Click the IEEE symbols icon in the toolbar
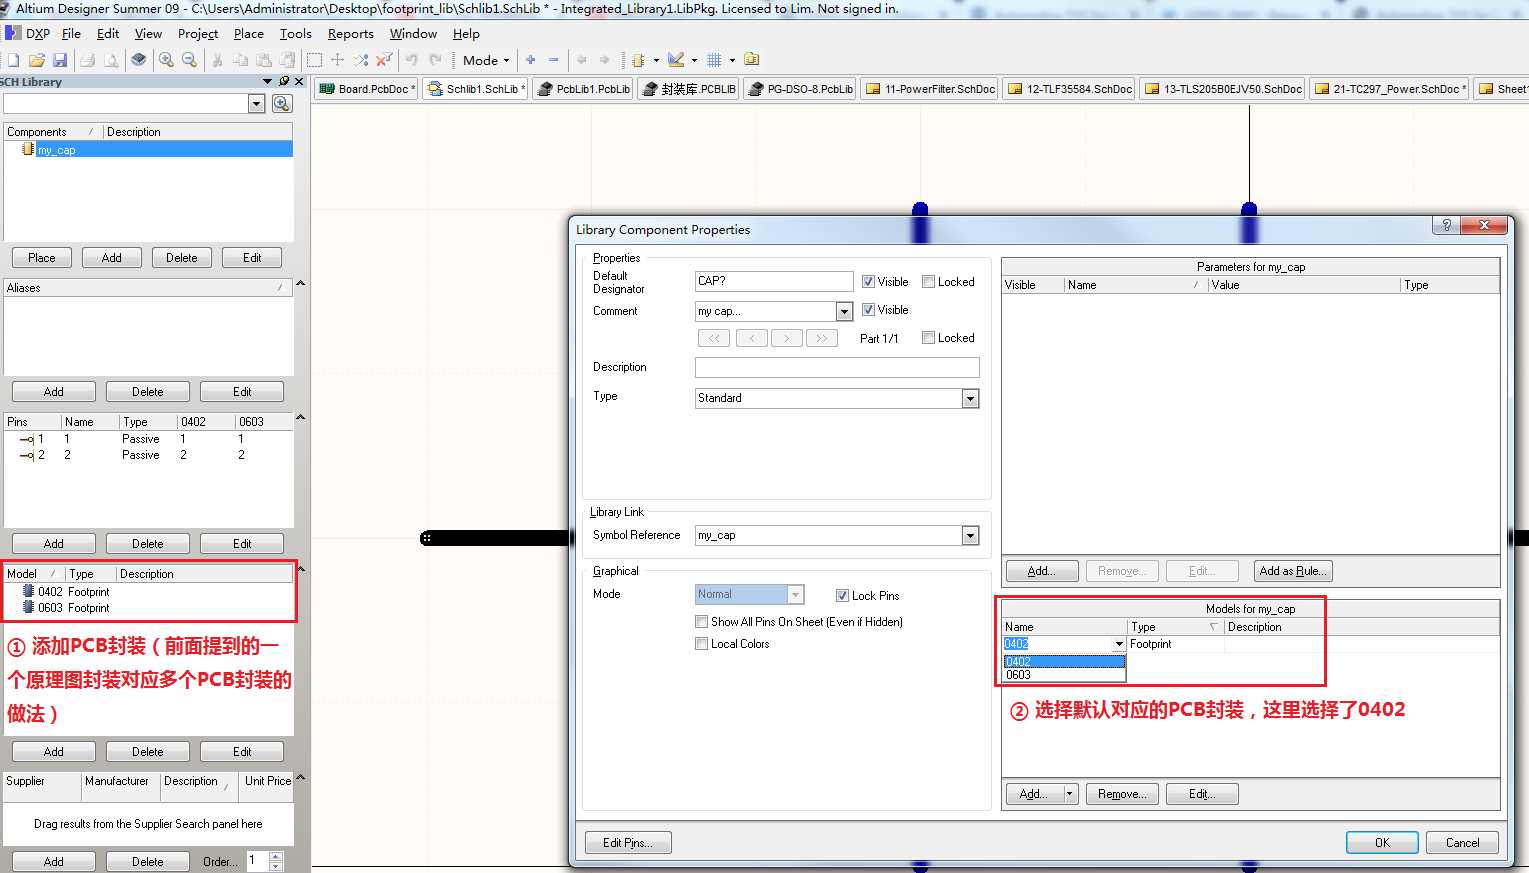Image resolution: width=1529 pixels, height=873 pixels. [638, 60]
